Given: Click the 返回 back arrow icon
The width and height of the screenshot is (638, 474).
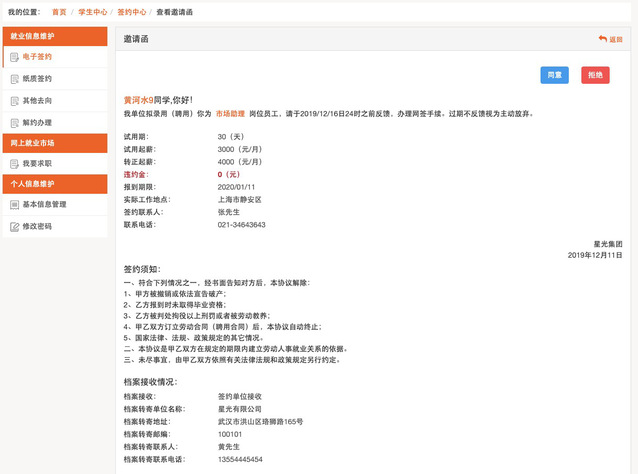Looking at the screenshot, I should click(x=601, y=39).
